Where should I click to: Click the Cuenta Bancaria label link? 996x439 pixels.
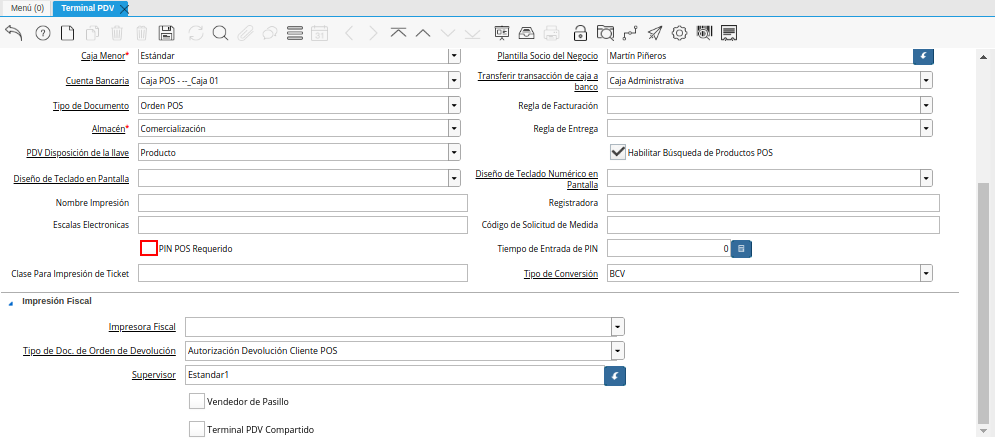coord(97,81)
